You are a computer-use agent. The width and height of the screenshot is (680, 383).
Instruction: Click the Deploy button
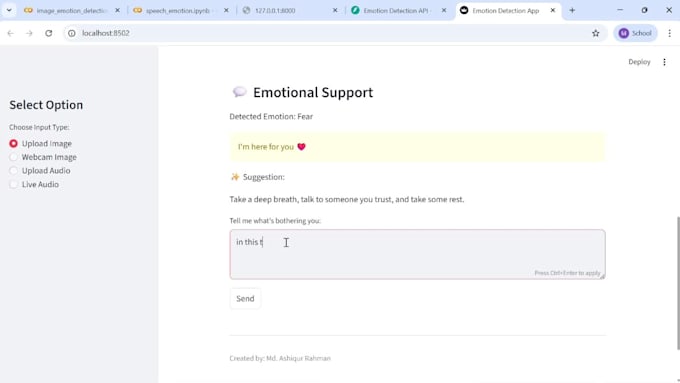(x=639, y=62)
